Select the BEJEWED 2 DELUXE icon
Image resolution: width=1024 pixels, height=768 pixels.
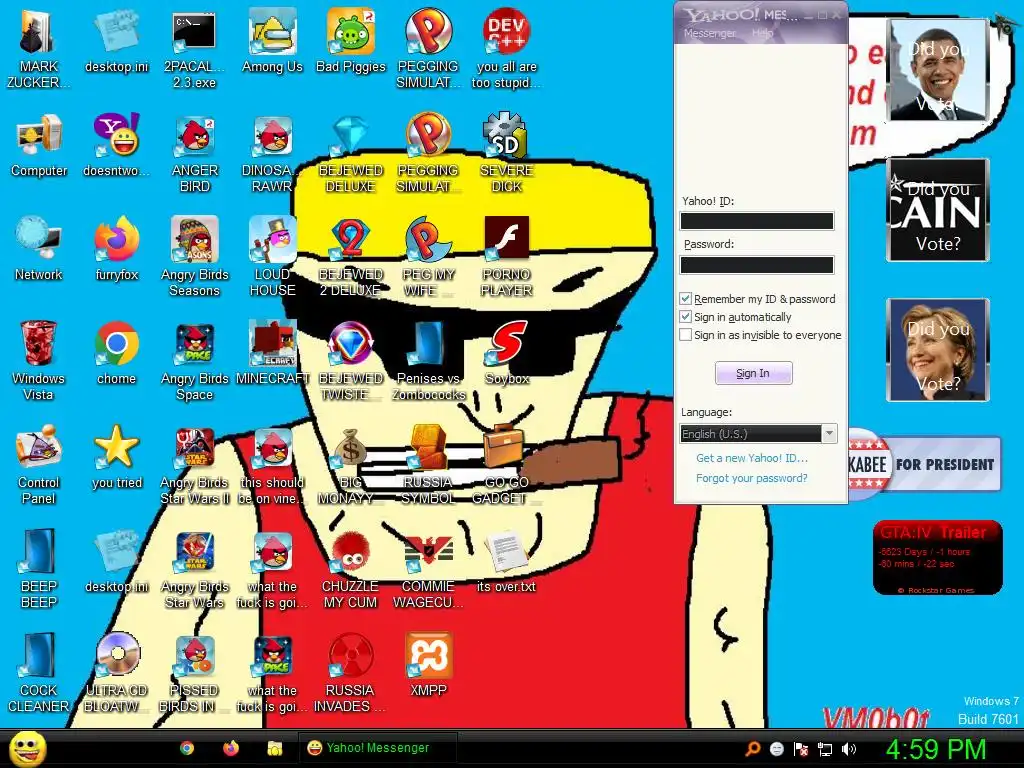click(351, 257)
